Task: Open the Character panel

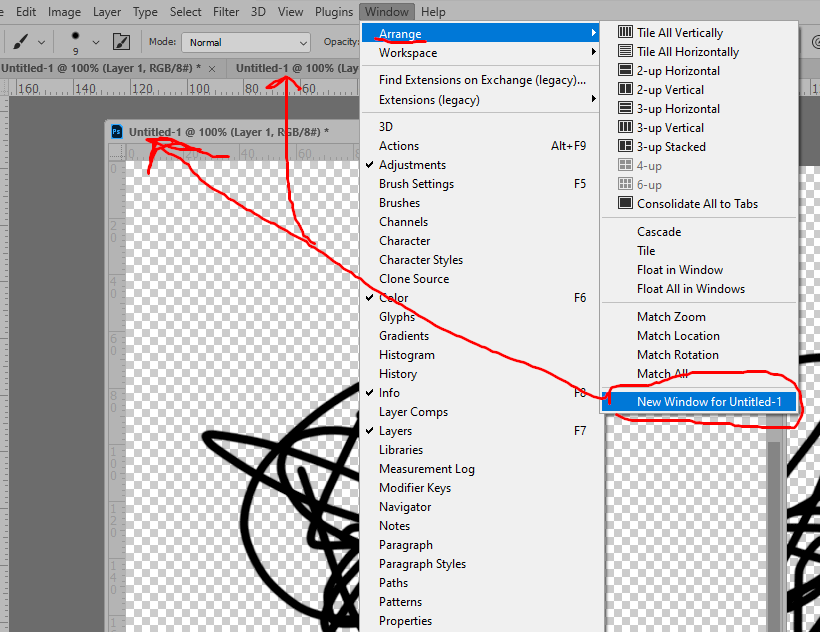Action: click(480, 241)
